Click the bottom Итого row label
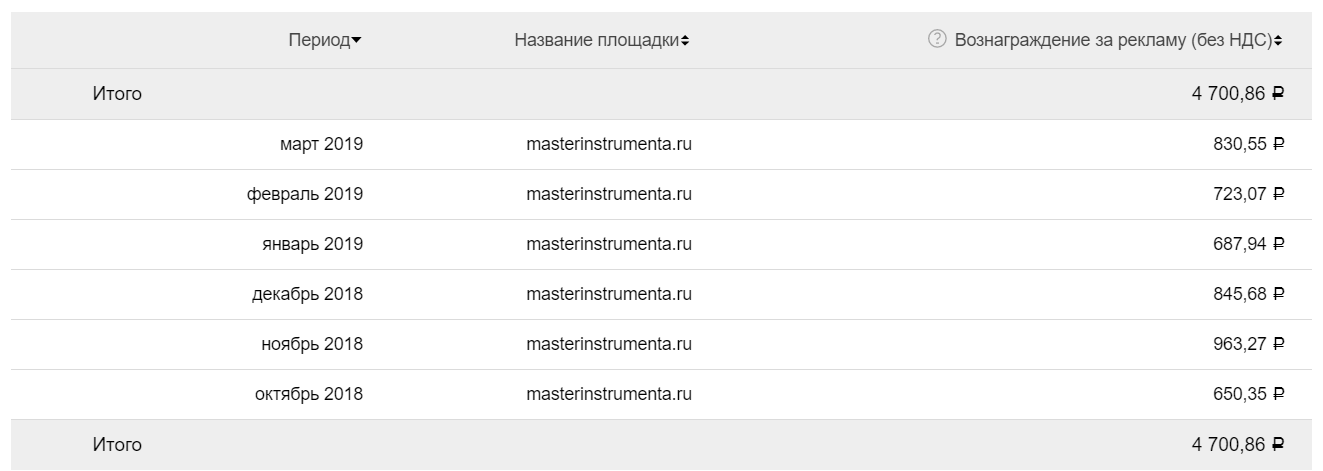 point(117,444)
